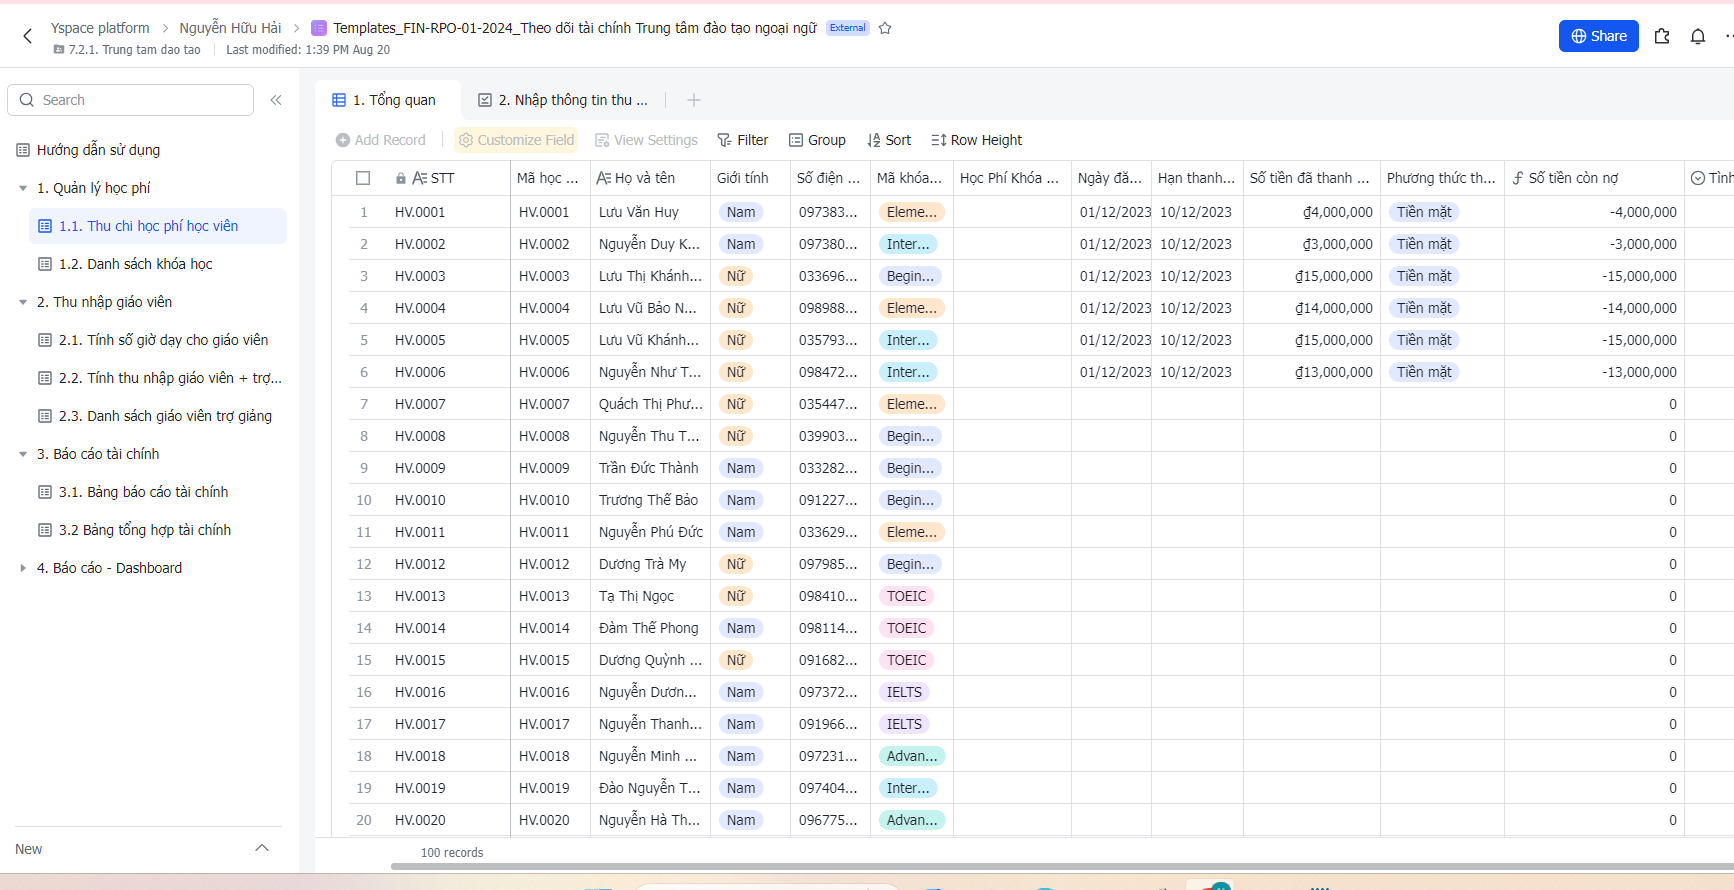Open the notifications bell

click(1698, 36)
